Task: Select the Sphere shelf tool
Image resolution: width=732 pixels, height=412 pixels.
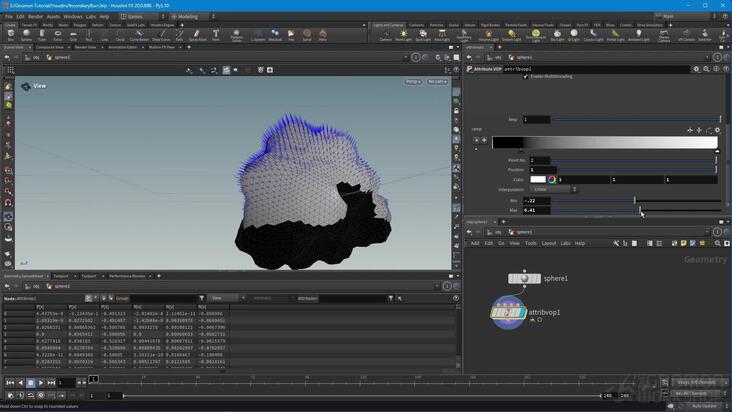Action: [x=26, y=35]
